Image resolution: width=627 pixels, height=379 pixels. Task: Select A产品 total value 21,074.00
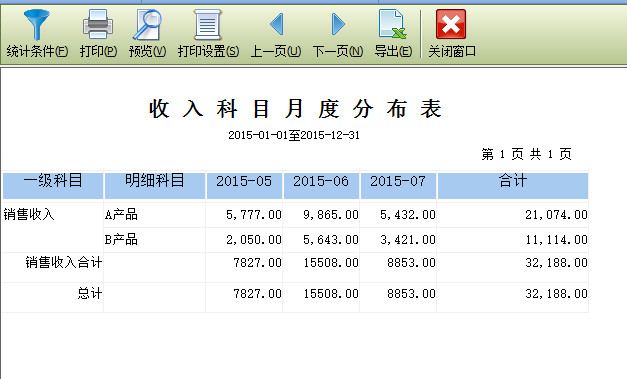[x=556, y=215]
